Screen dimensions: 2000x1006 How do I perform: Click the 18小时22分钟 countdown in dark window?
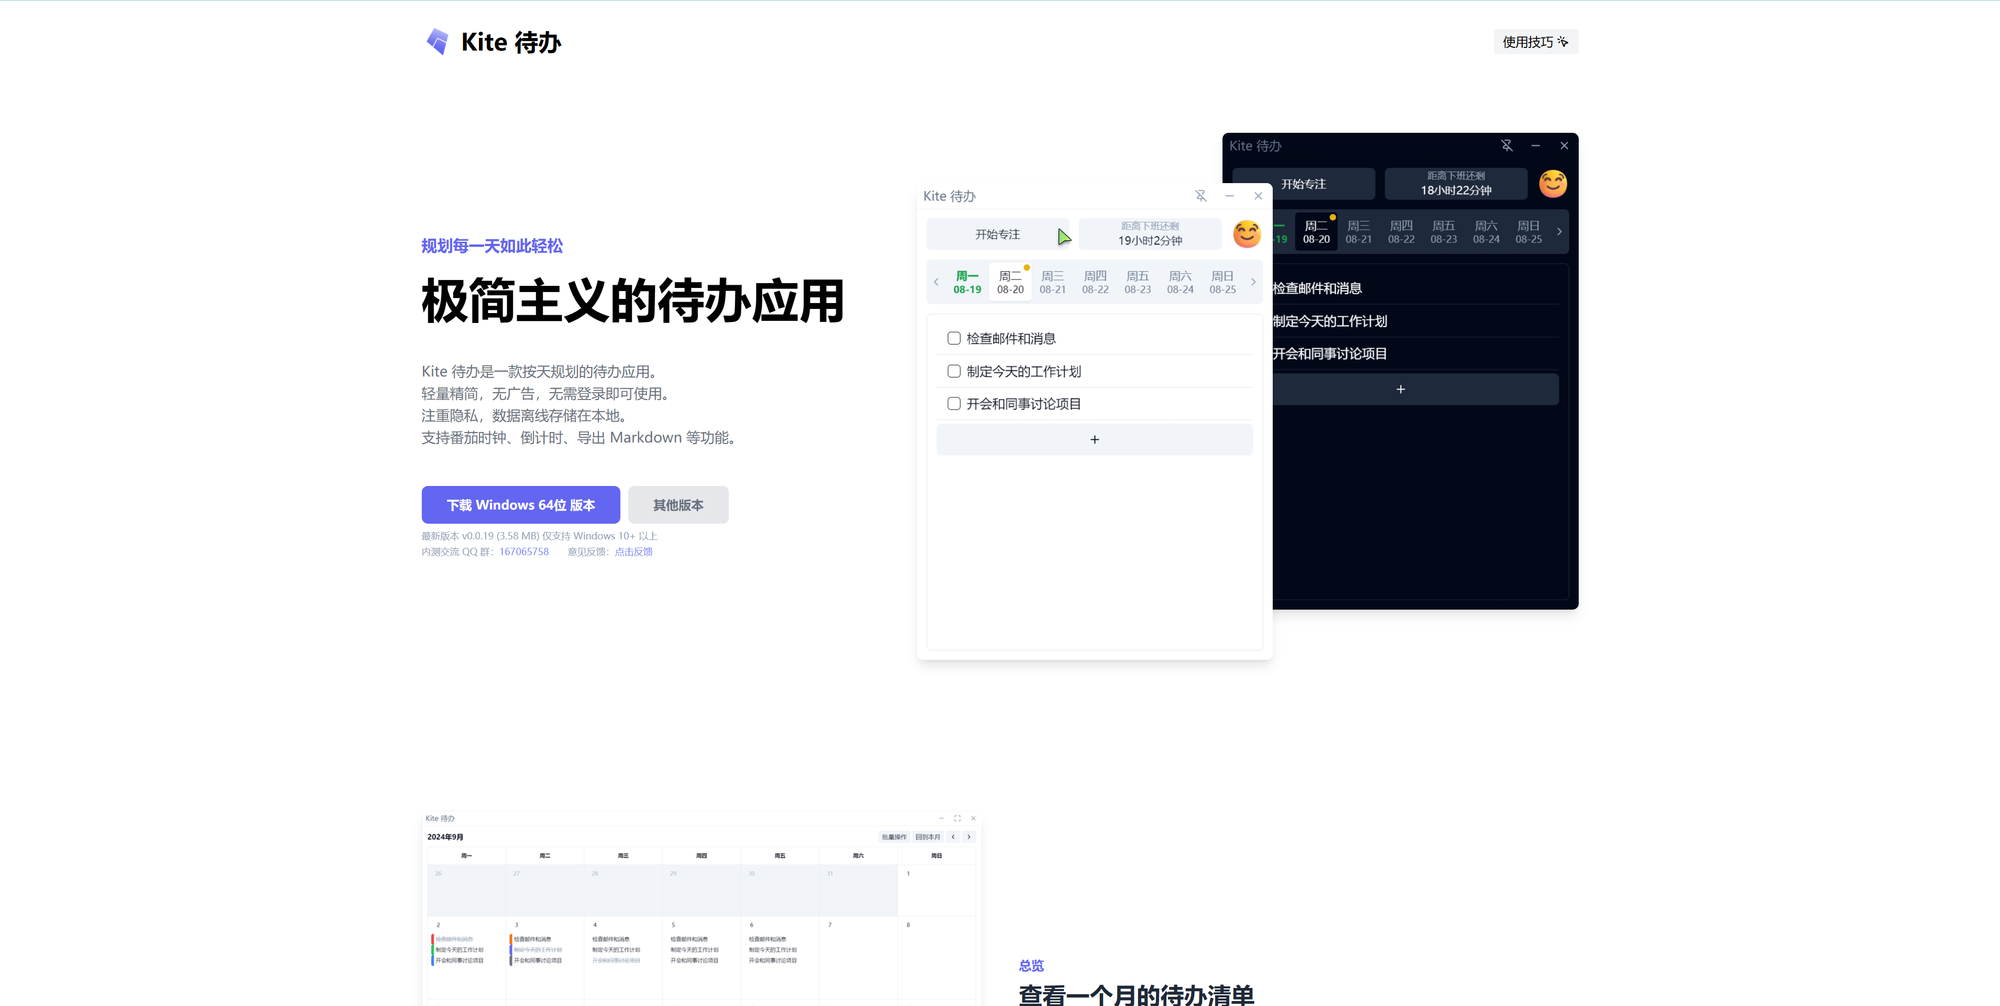point(1456,184)
